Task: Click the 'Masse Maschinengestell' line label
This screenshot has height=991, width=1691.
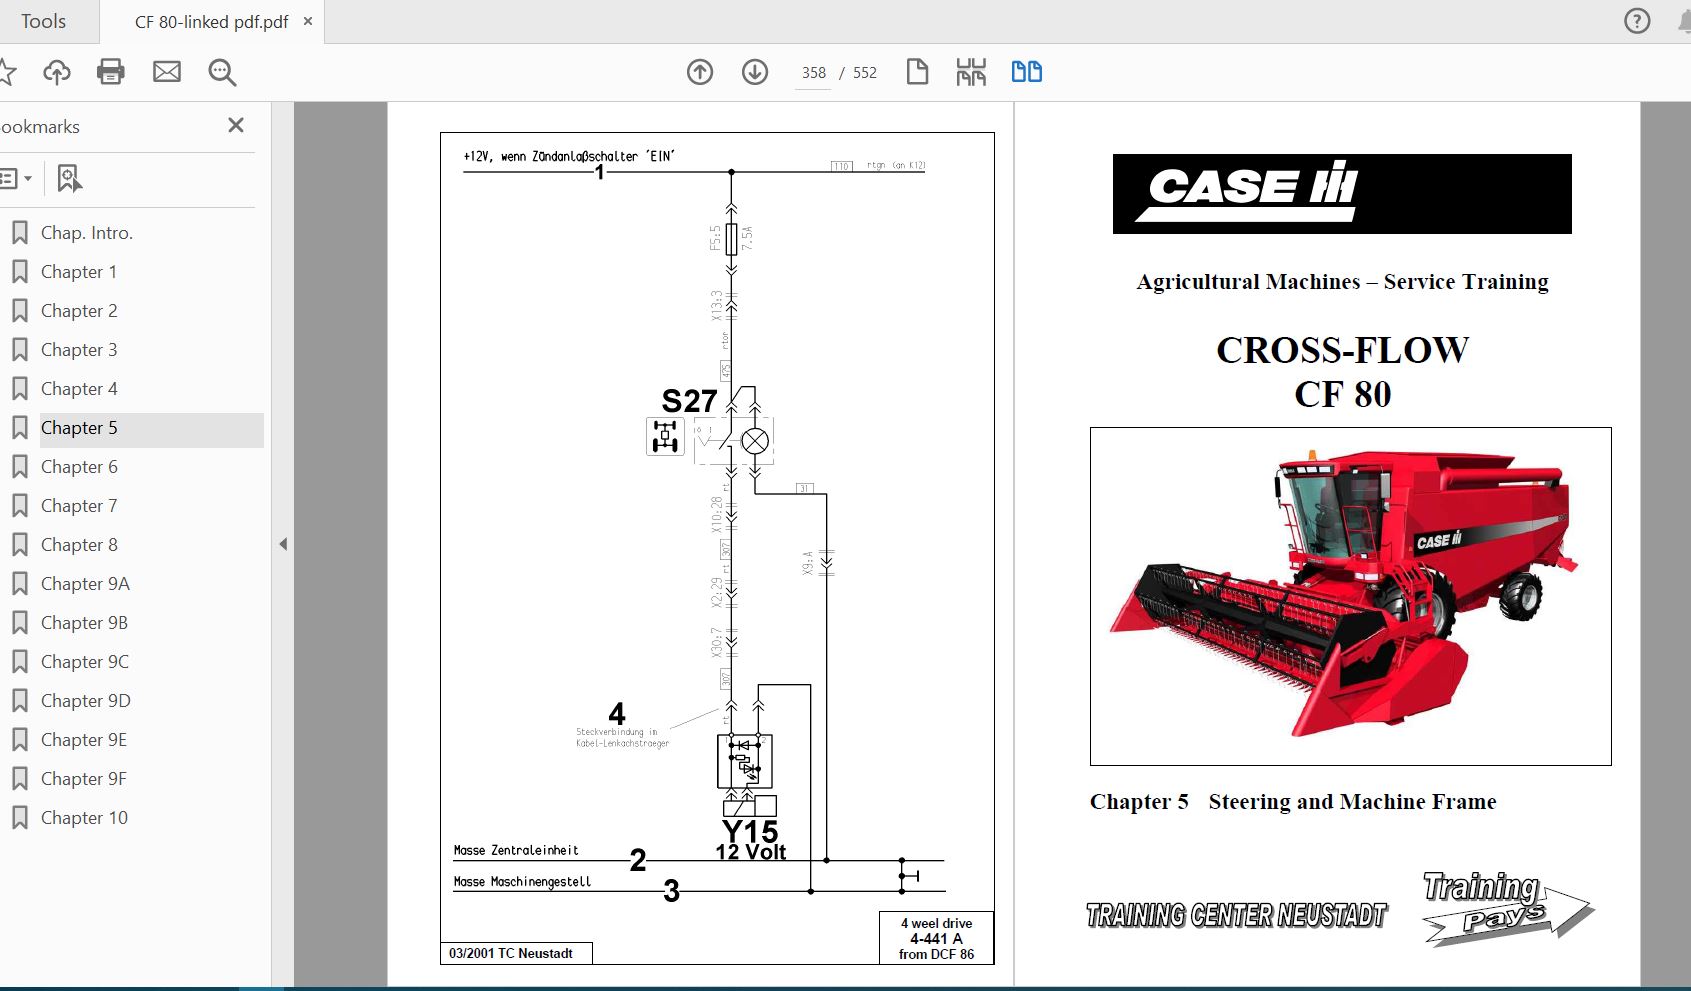Action: pos(522,882)
